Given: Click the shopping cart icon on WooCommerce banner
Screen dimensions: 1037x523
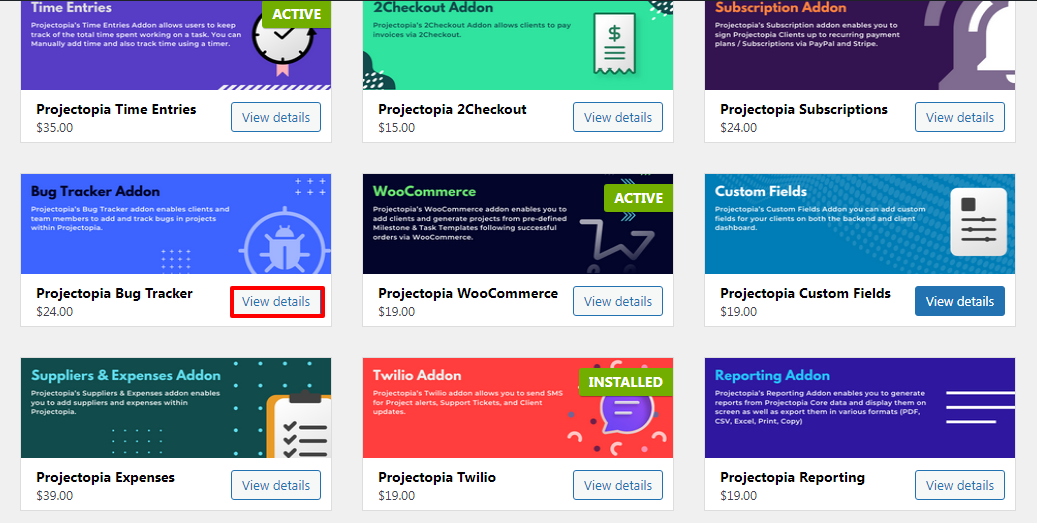Looking at the screenshot, I should coord(617,243).
